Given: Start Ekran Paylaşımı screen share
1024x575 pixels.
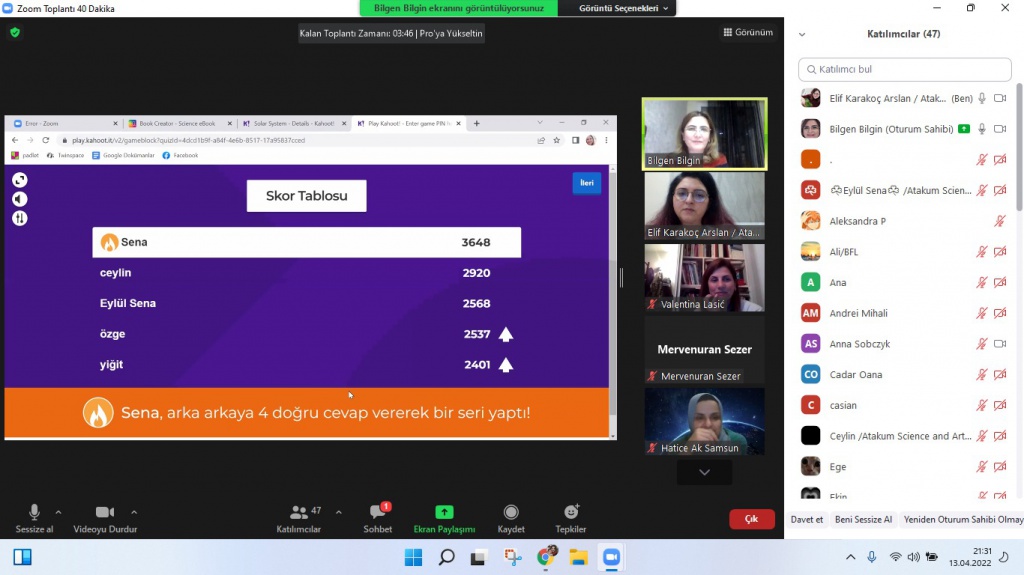Looking at the screenshot, I should (444, 519).
